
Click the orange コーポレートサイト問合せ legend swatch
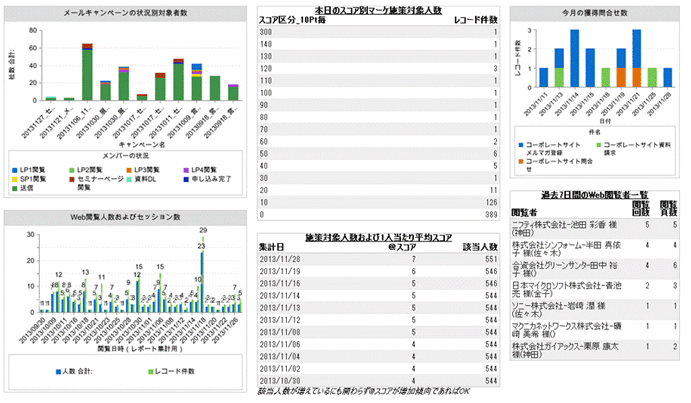tap(521, 161)
